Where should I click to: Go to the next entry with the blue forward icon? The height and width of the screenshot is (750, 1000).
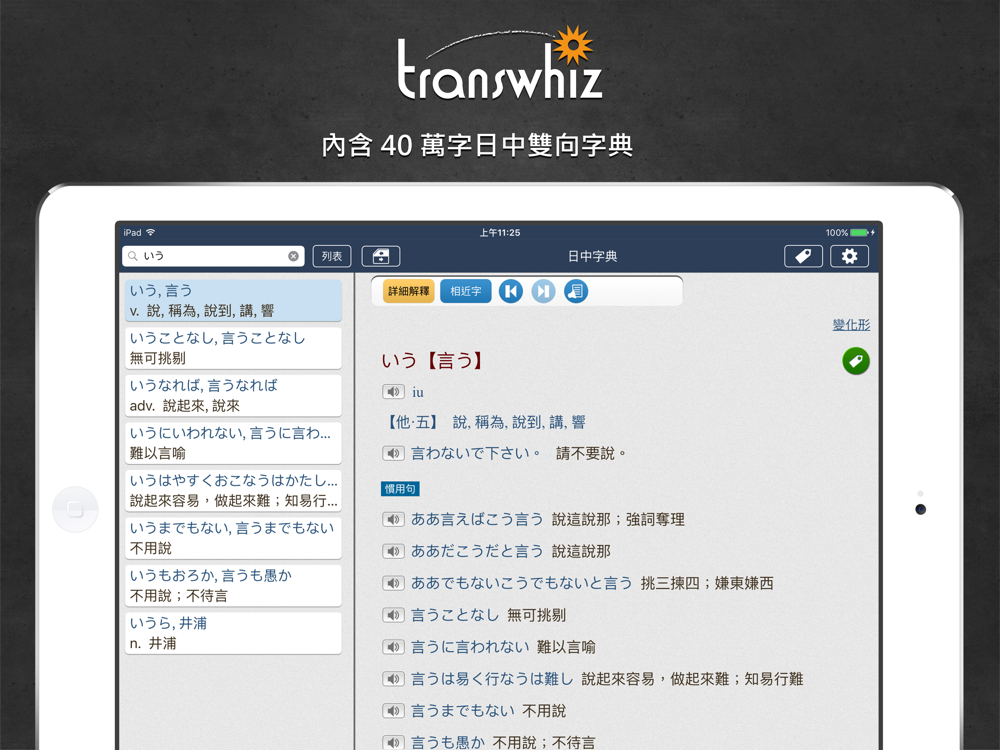tap(543, 291)
